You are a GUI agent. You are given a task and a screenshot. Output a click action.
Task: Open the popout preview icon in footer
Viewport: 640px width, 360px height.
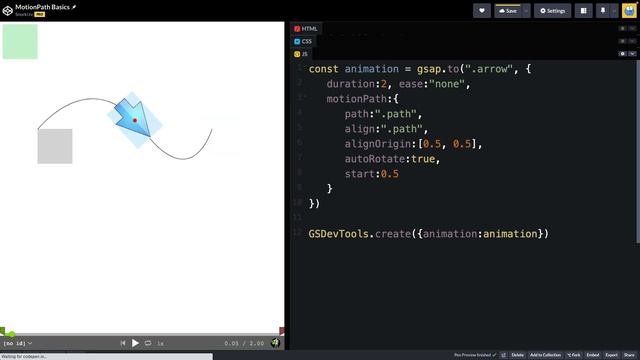pyautogui.click(x=503, y=355)
